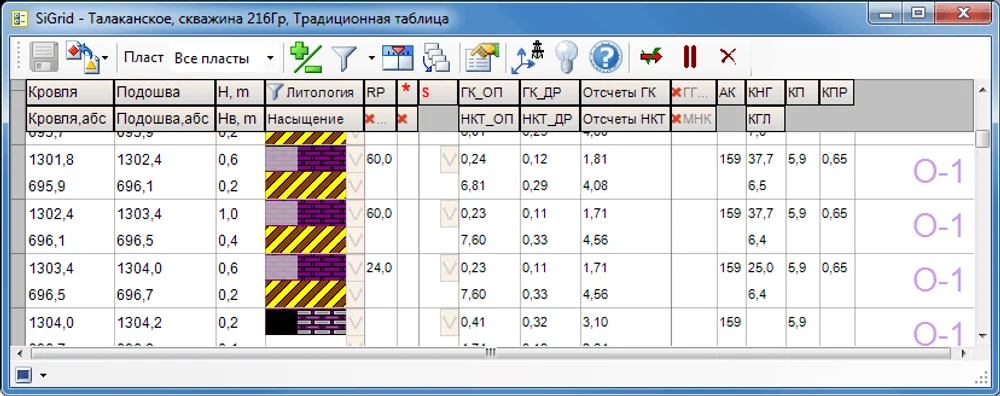Click the НКТ_ОП column header

click(489, 119)
